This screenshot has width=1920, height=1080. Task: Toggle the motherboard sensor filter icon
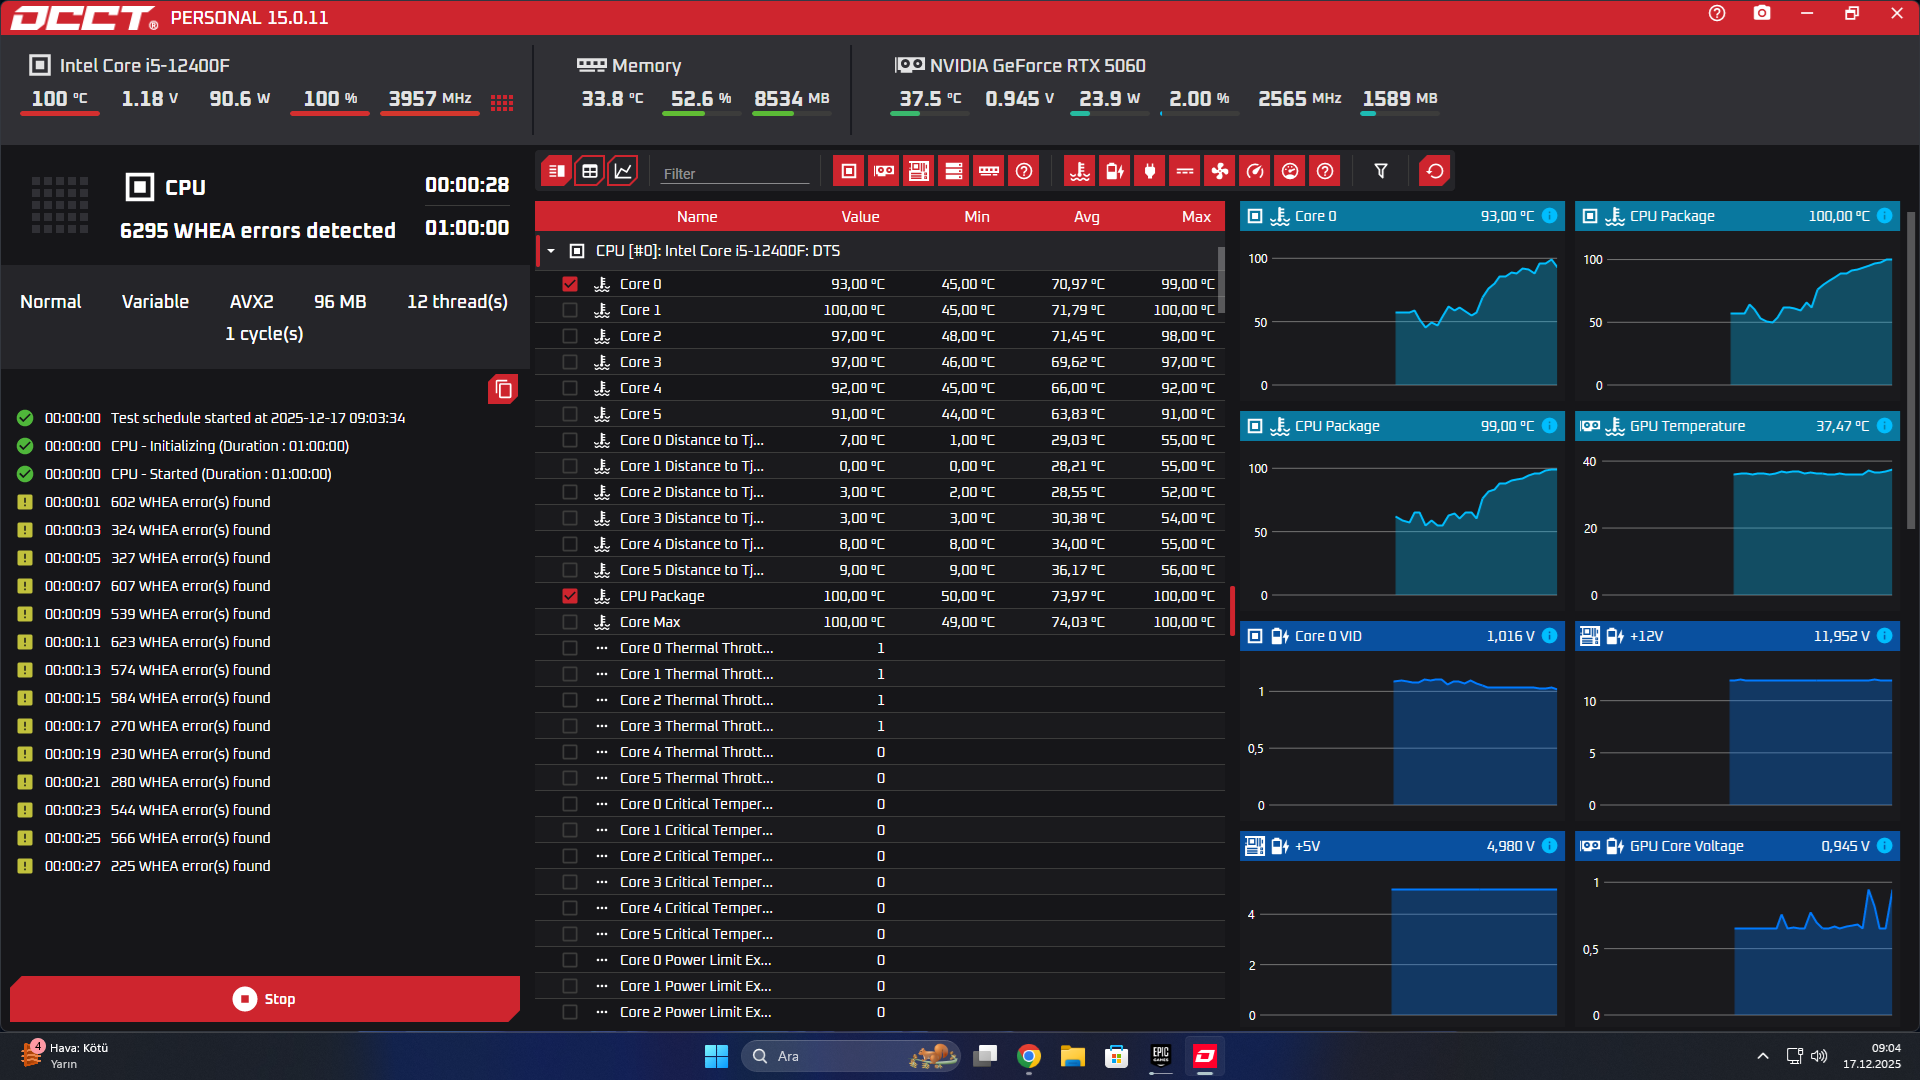click(919, 171)
